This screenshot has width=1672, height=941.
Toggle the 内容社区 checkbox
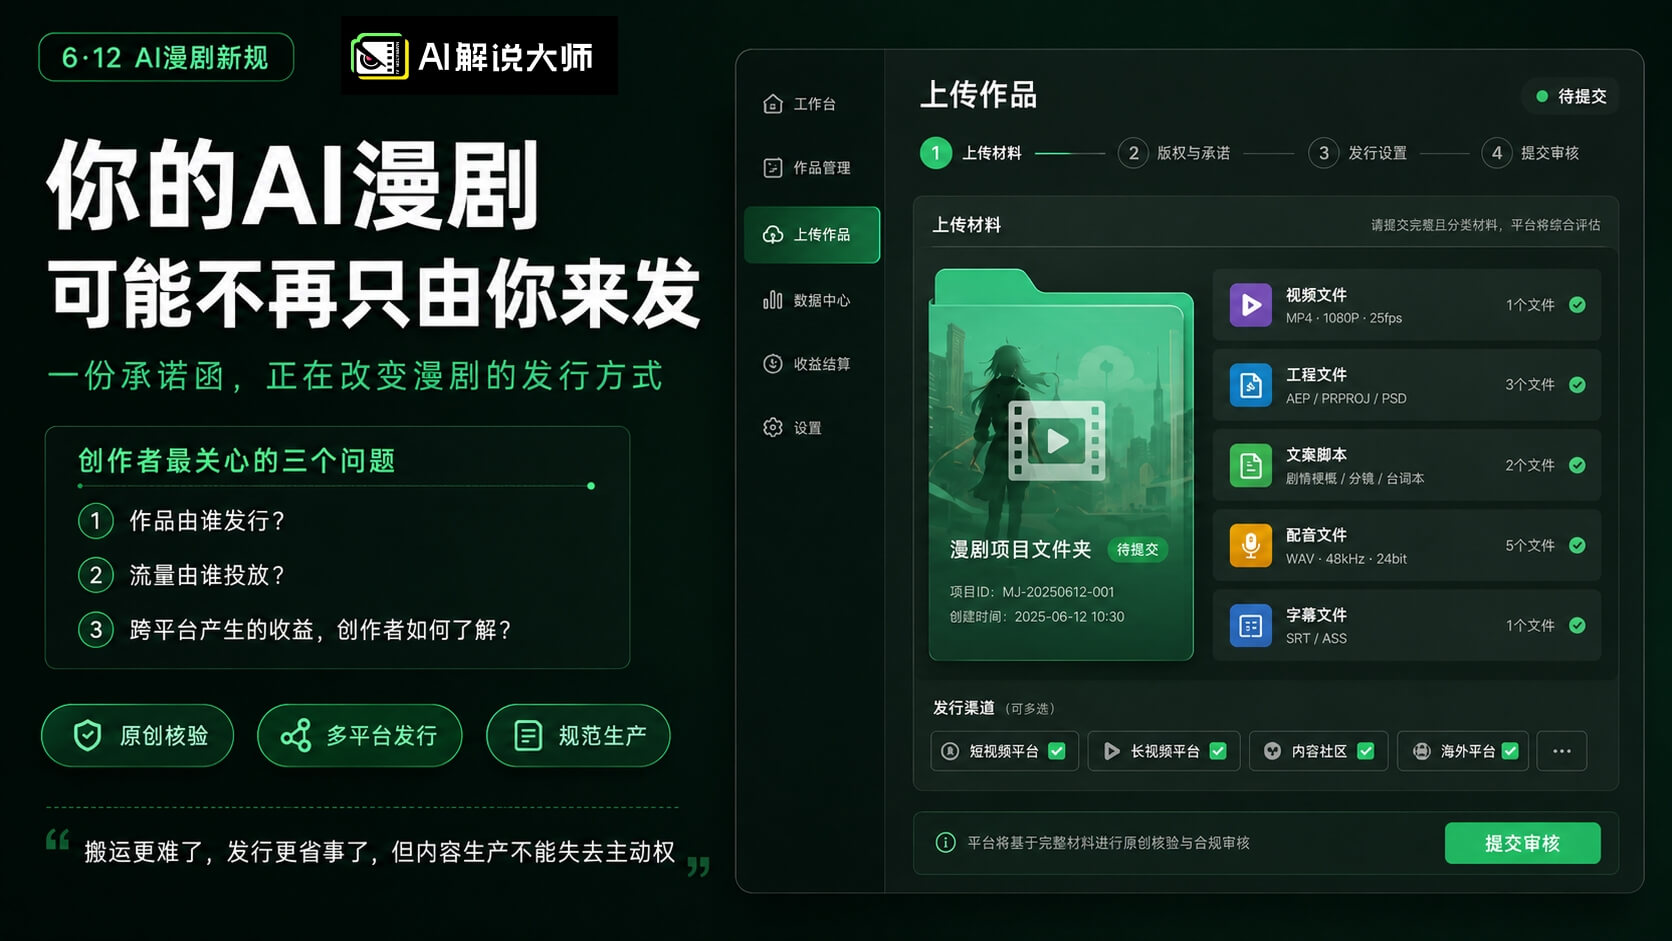[x=1365, y=751]
